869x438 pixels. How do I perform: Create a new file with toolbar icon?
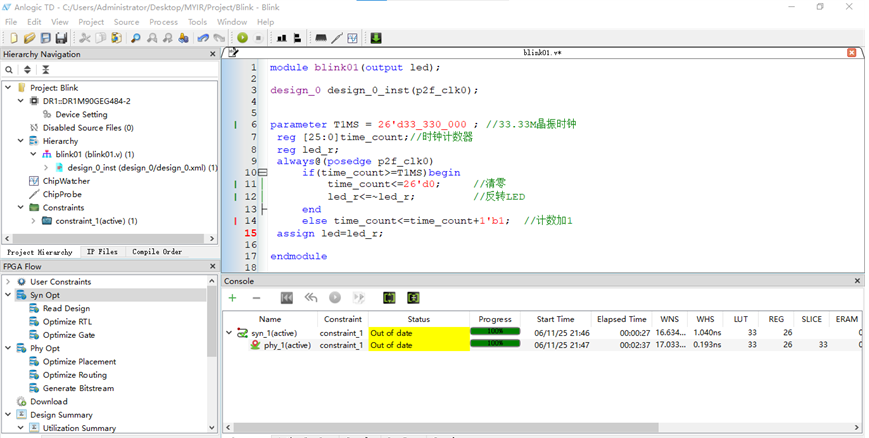click(14, 38)
